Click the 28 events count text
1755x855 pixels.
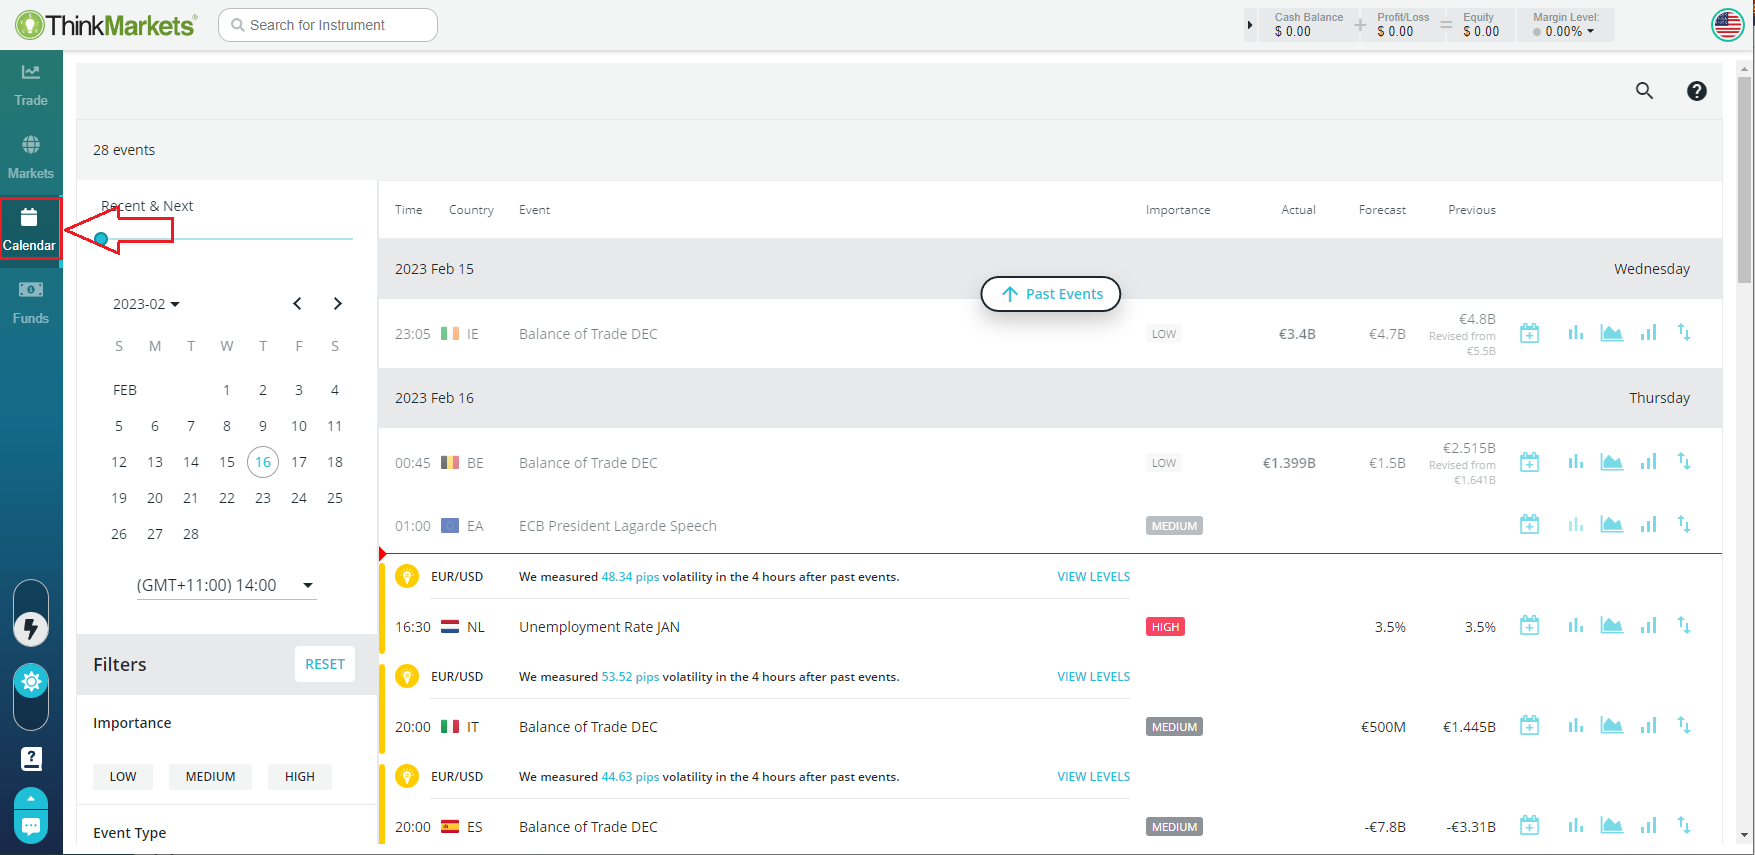pyautogui.click(x=124, y=150)
